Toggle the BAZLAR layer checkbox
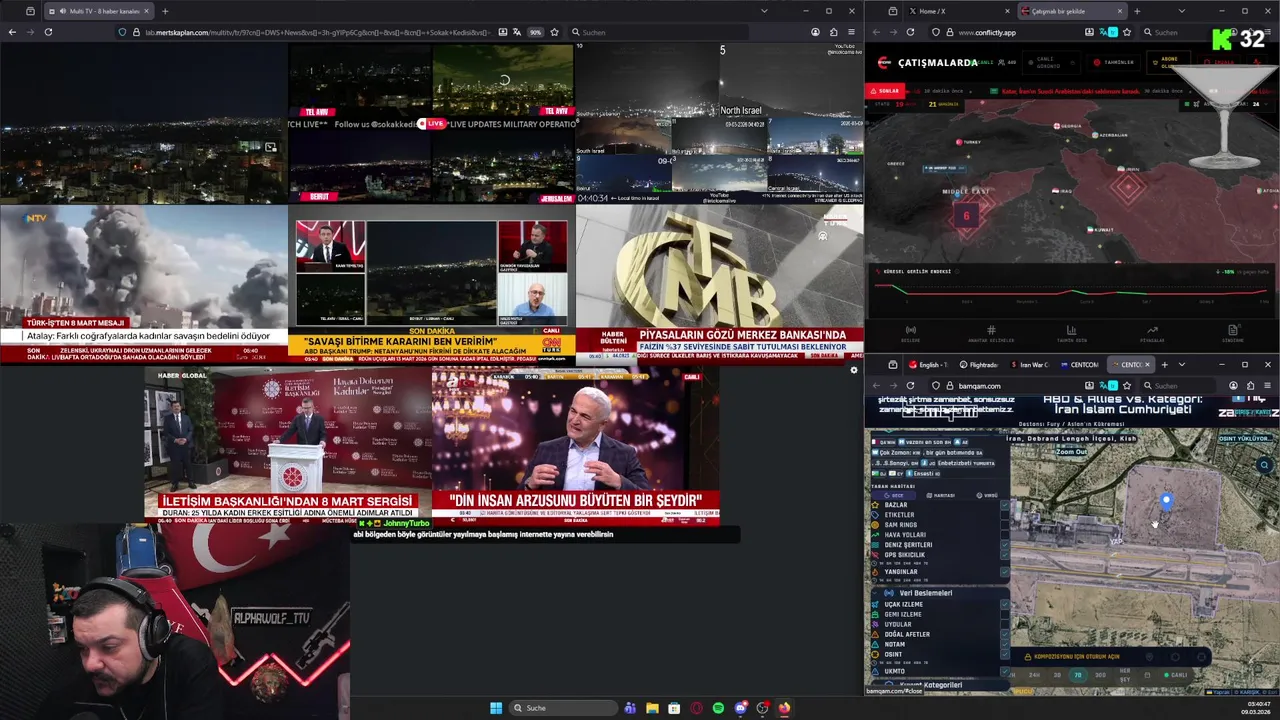 (1004, 505)
